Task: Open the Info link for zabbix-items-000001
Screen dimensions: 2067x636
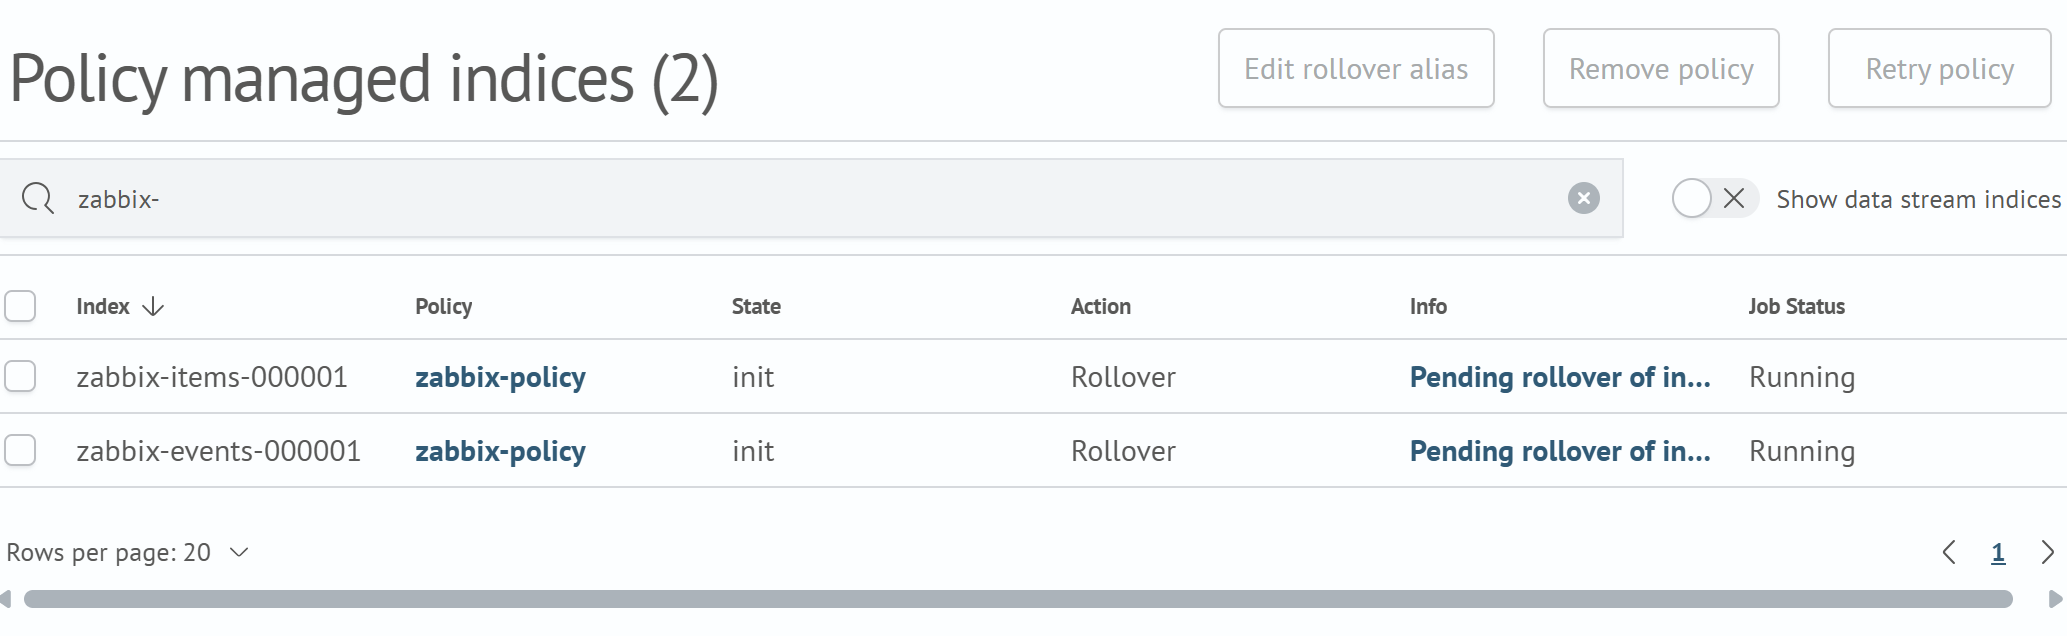Action: point(1559,377)
